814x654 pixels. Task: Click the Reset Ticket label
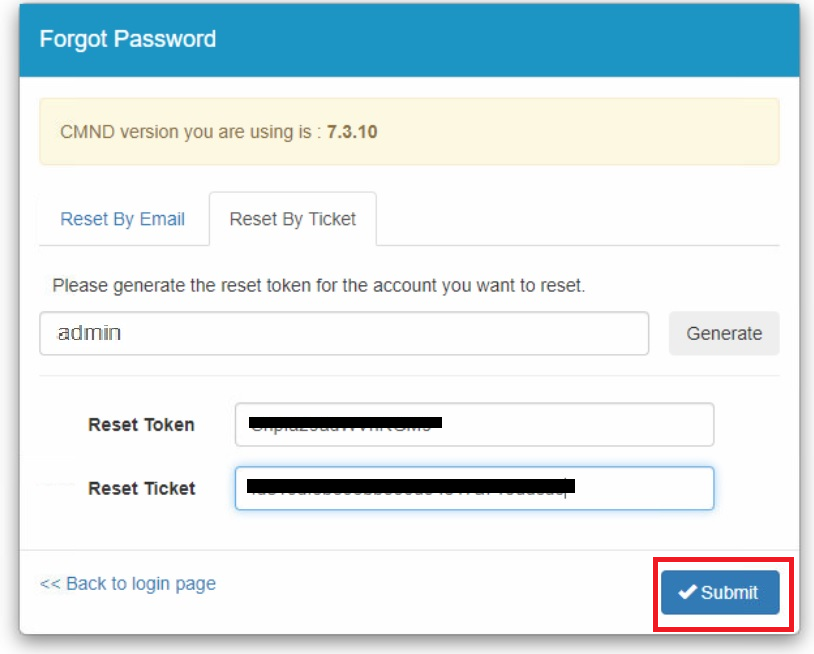coord(141,488)
